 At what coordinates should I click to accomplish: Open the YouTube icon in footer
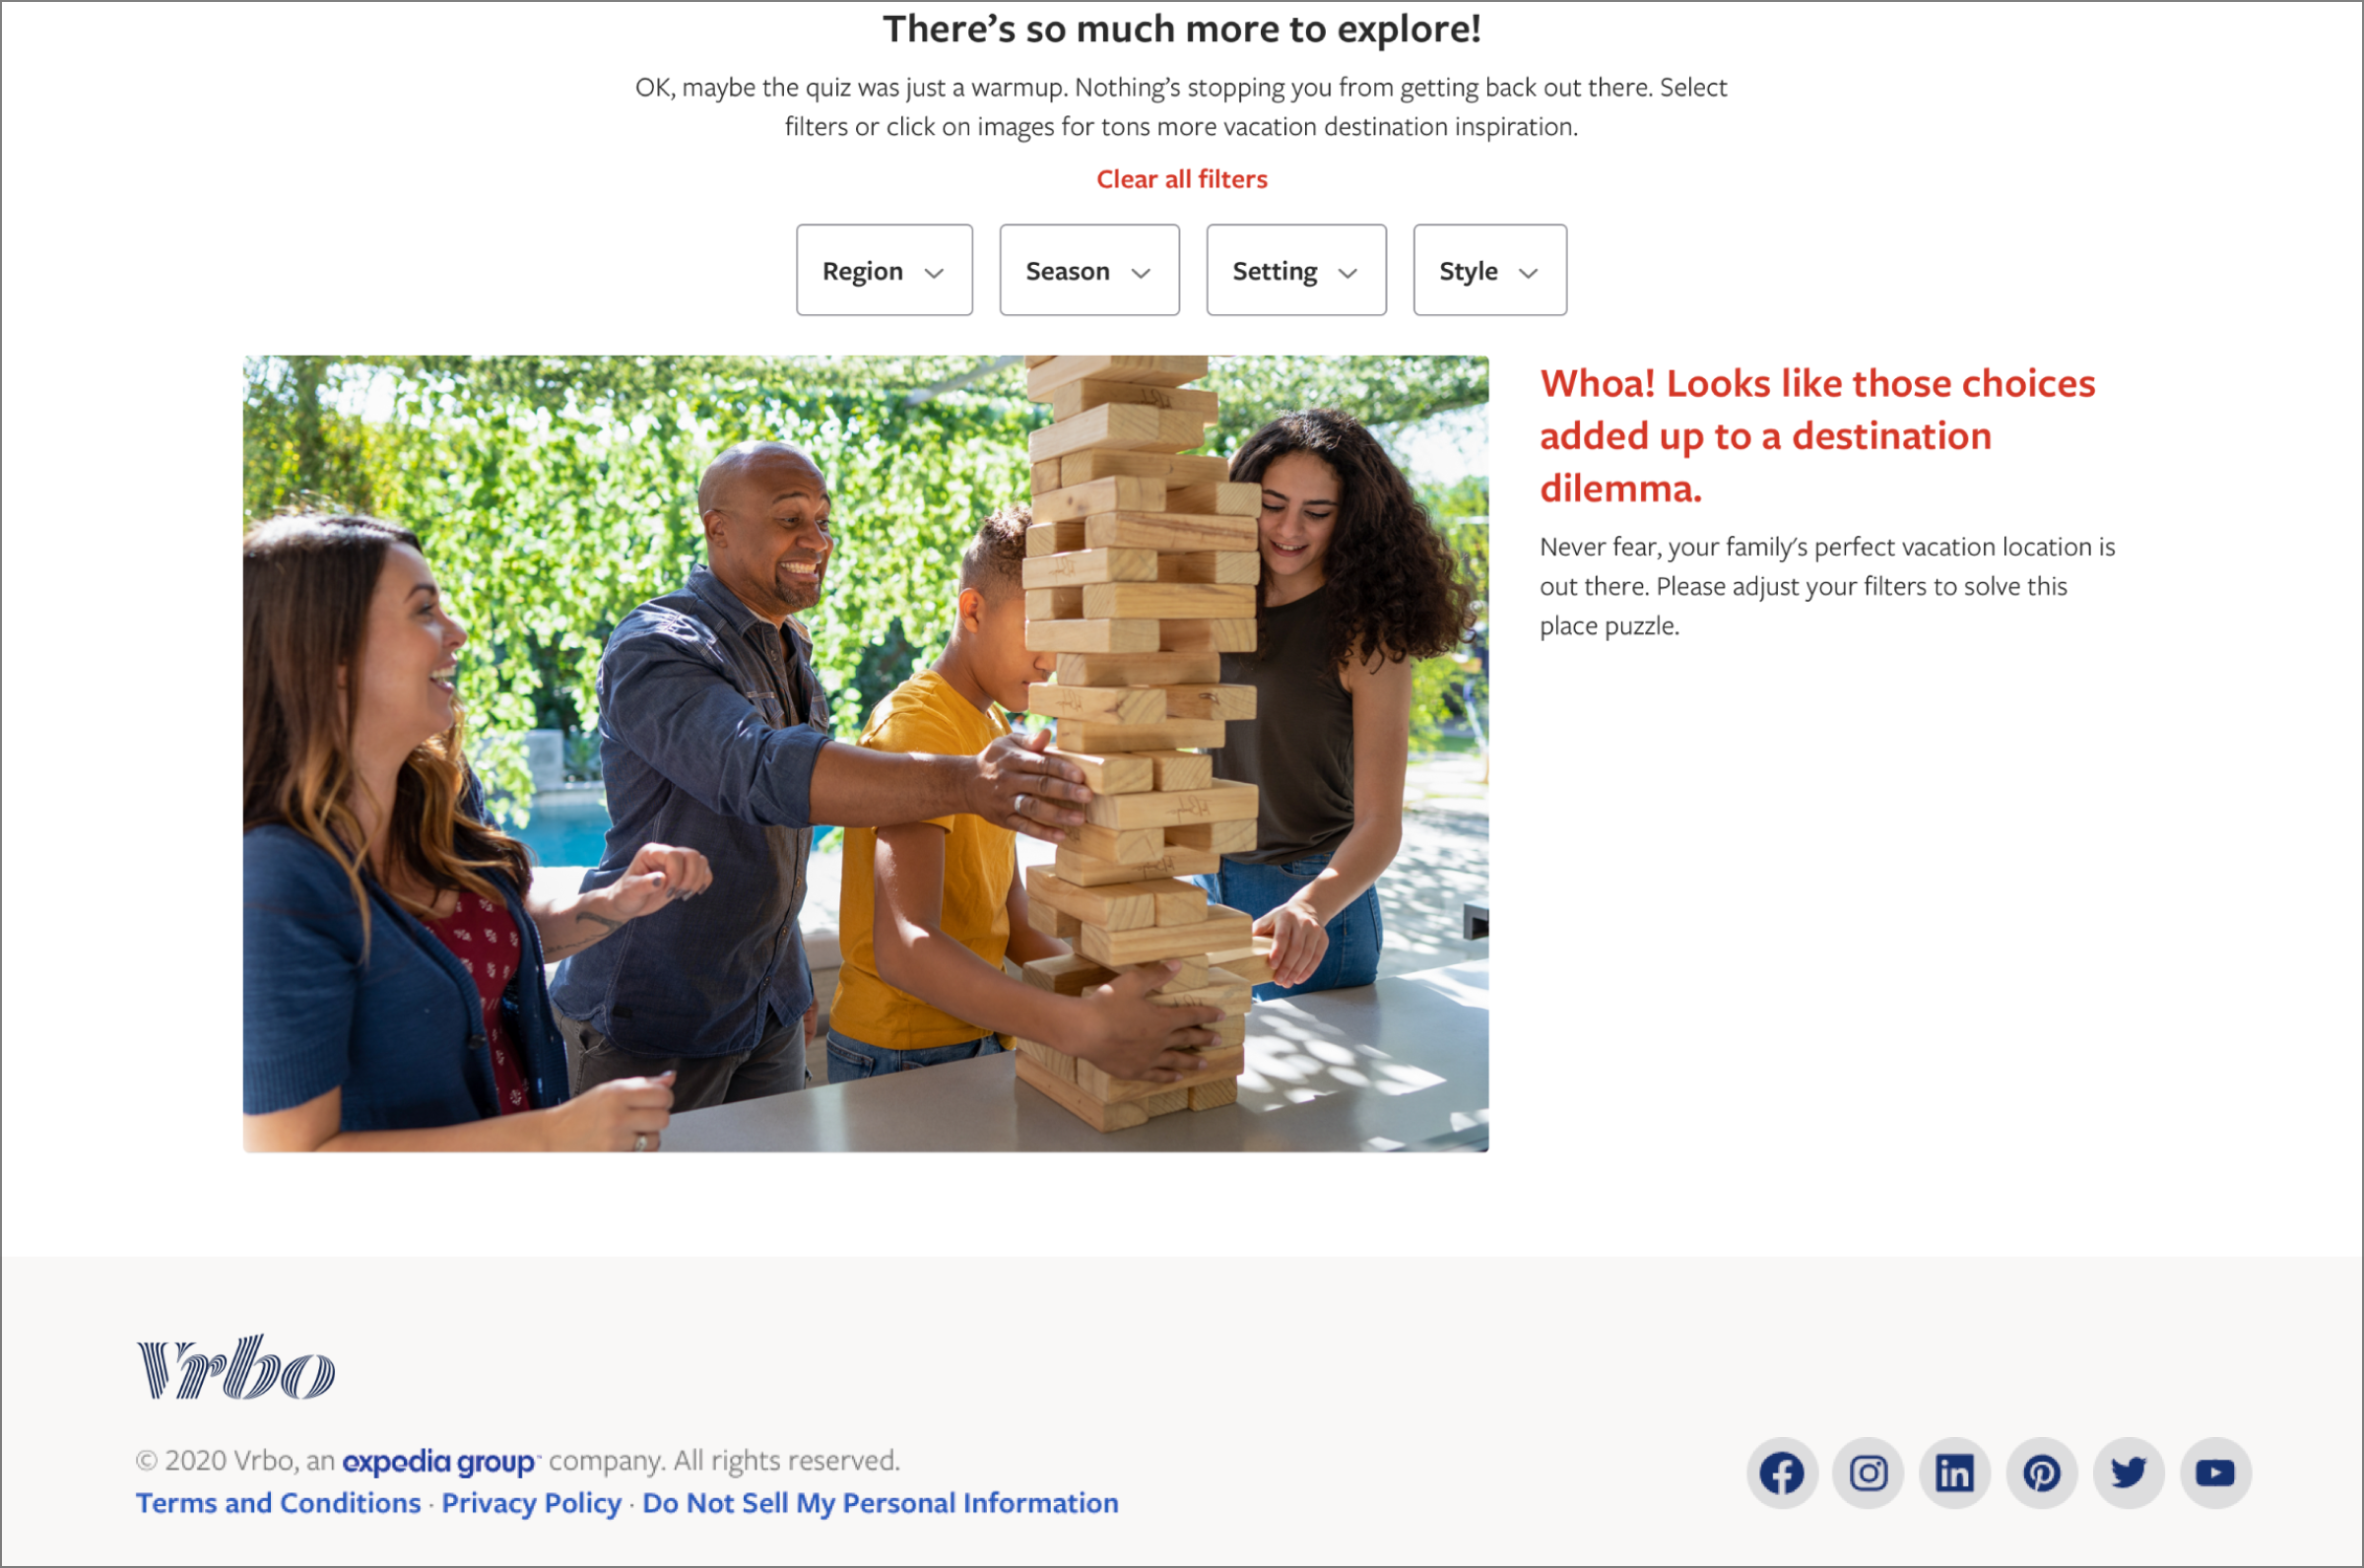coord(2216,1473)
